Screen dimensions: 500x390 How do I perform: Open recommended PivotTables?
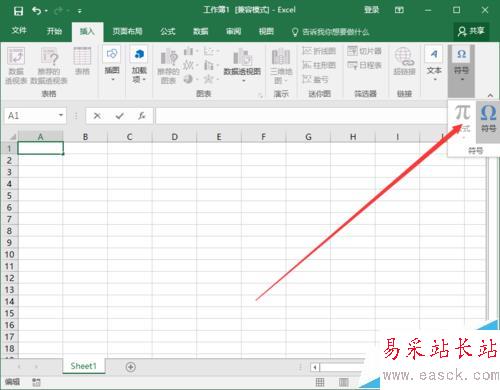click(49, 65)
